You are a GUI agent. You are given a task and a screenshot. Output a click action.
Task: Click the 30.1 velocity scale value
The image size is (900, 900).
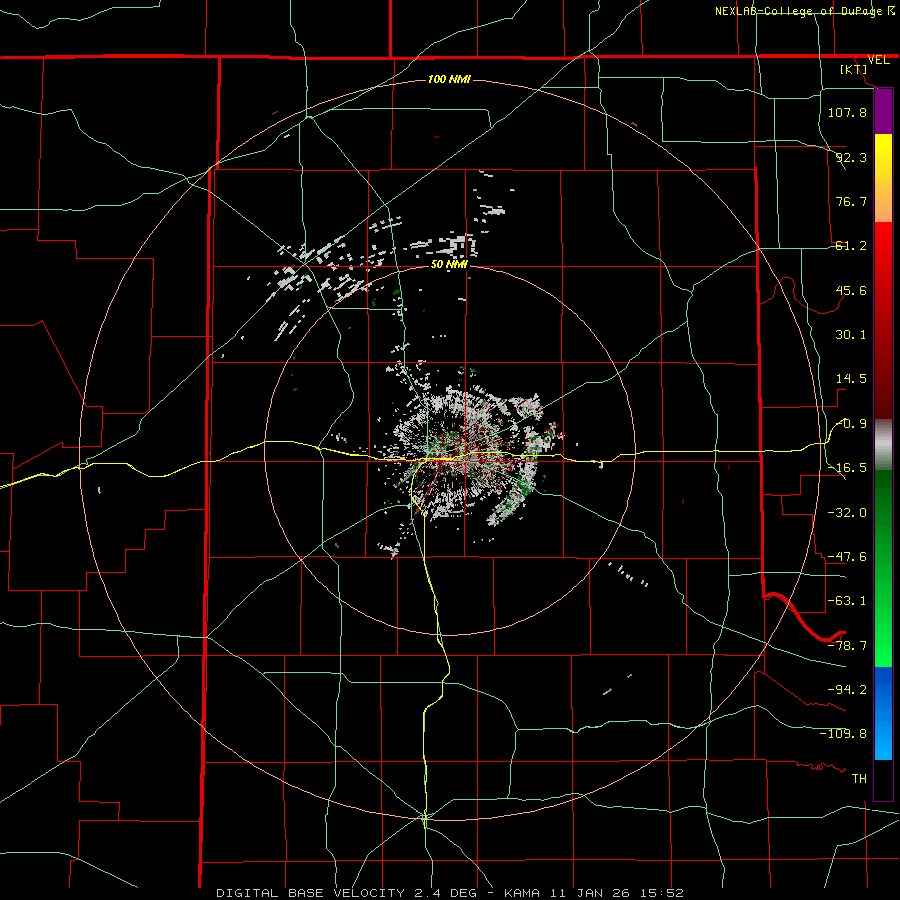tap(851, 335)
